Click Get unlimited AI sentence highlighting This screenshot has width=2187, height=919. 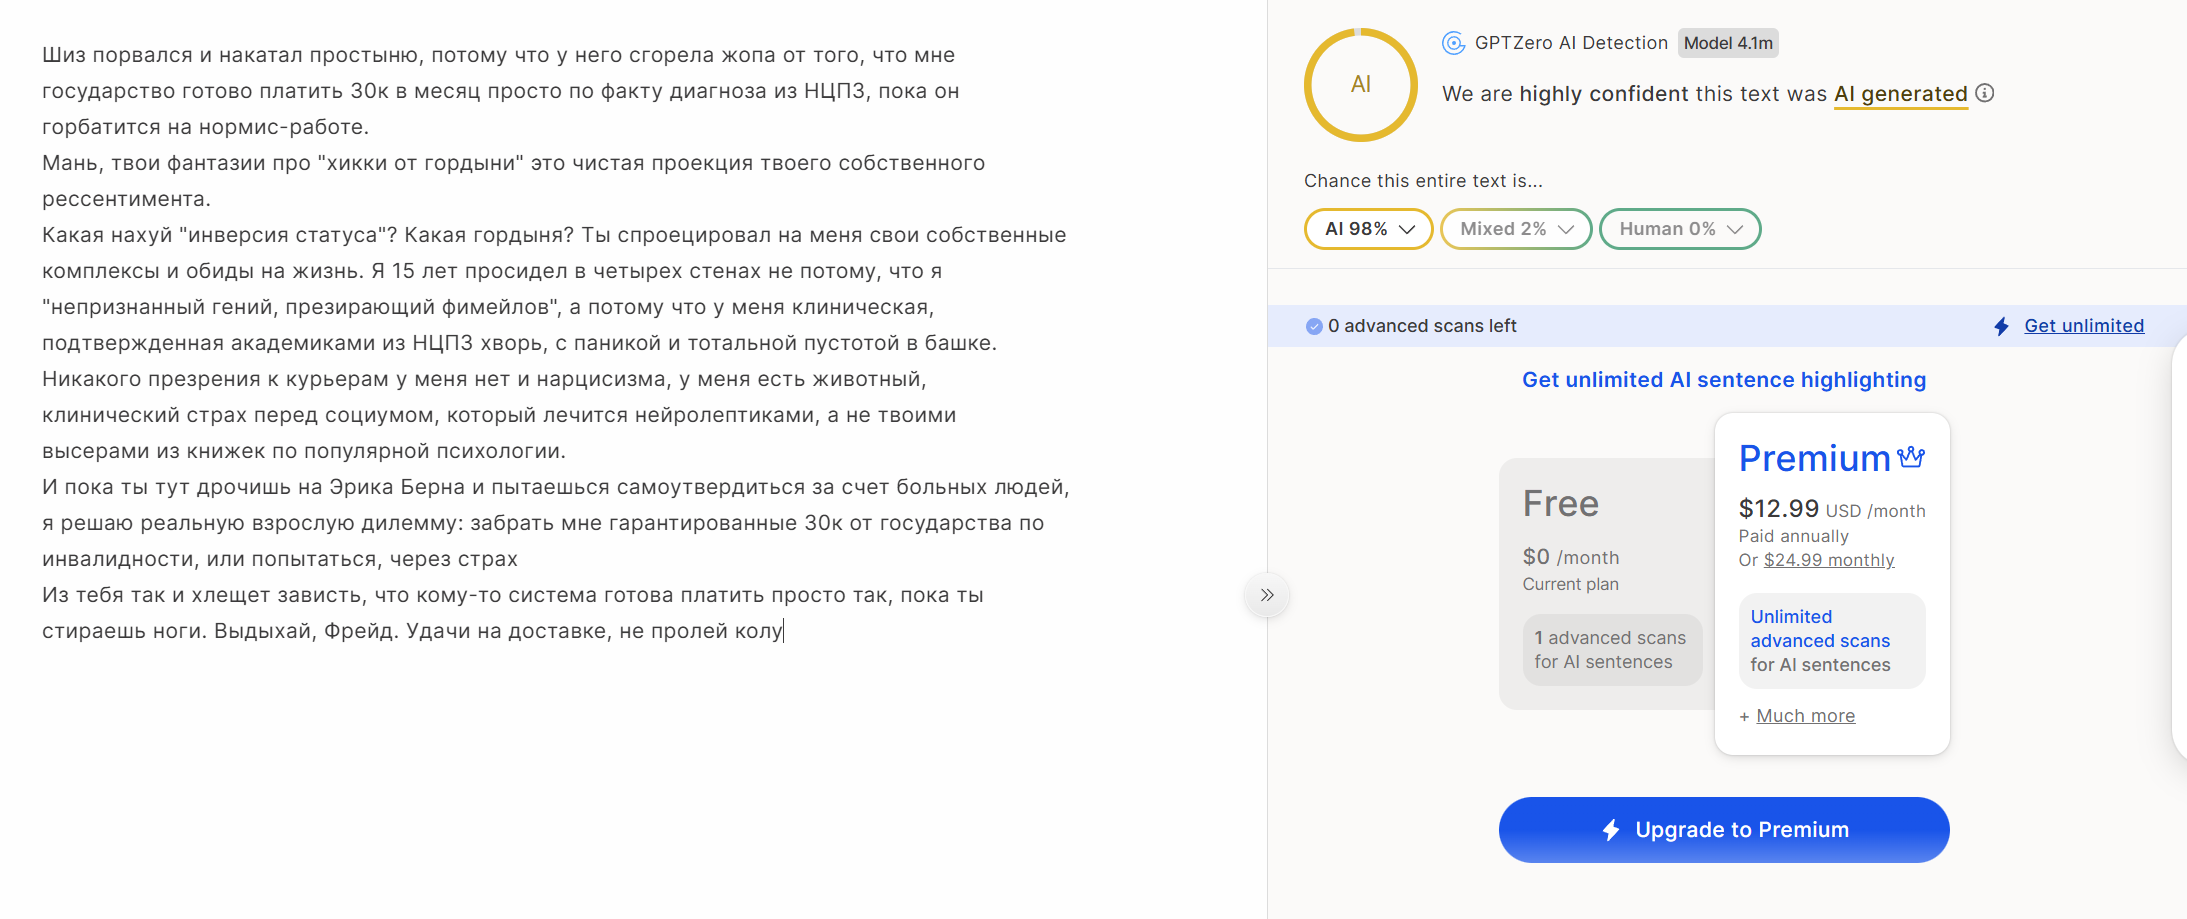1724,380
